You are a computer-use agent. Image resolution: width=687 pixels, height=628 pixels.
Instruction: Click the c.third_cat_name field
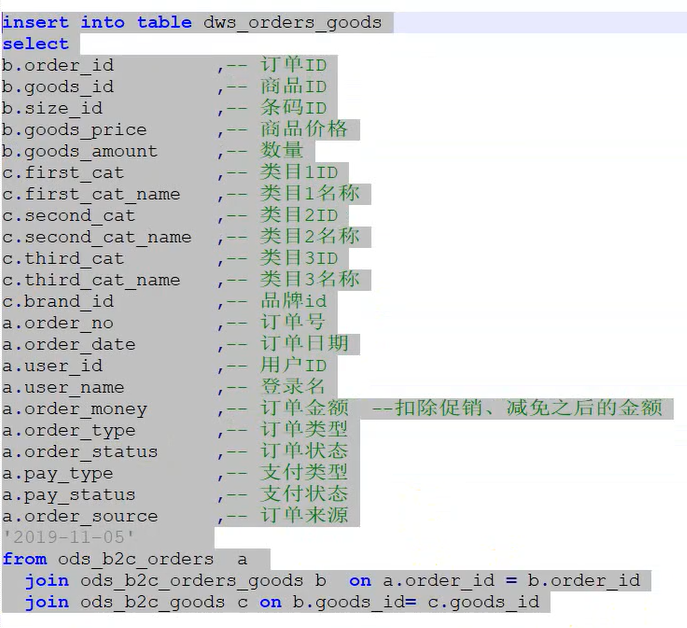point(91,280)
